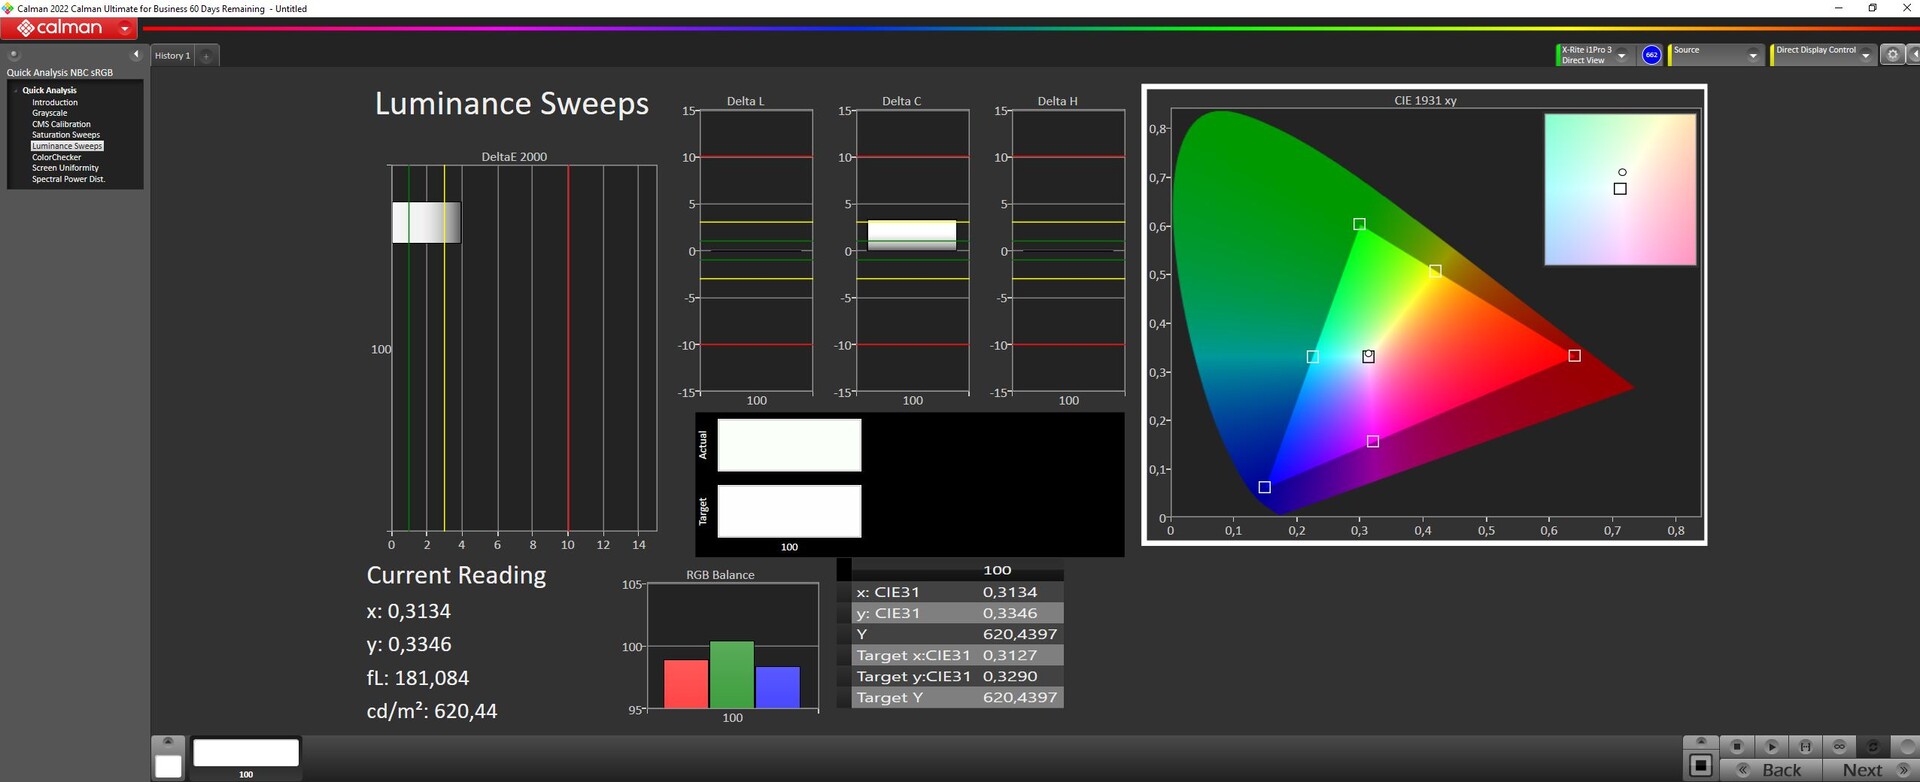
Task: Click the 'Target x:CIE31' value 0,3127
Action: coord(1010,655)
